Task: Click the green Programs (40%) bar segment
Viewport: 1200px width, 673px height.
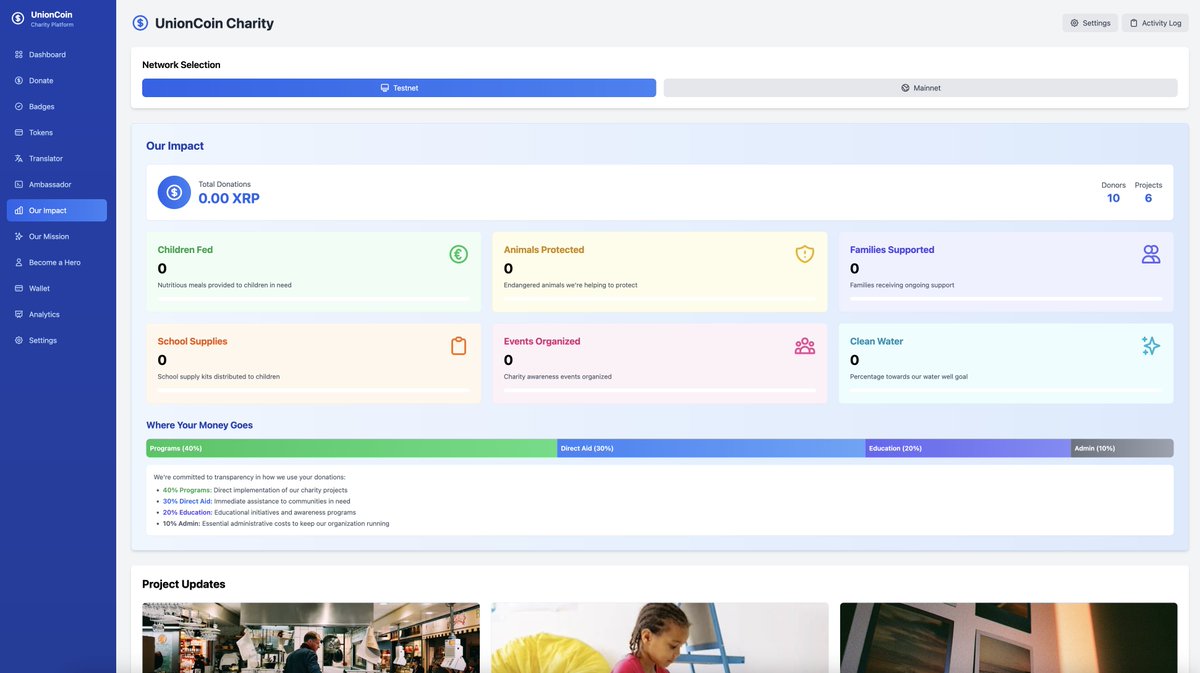Action: (351, 448)
